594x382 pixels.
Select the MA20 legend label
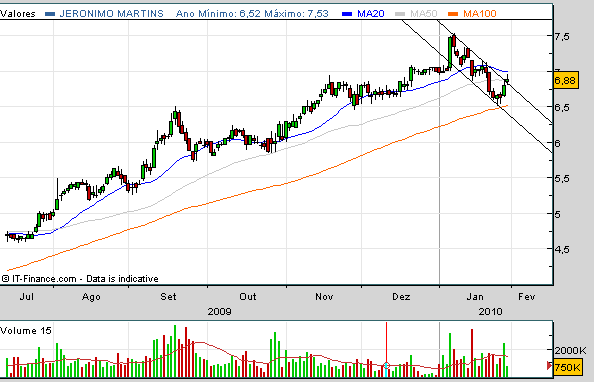coord(370,14)
